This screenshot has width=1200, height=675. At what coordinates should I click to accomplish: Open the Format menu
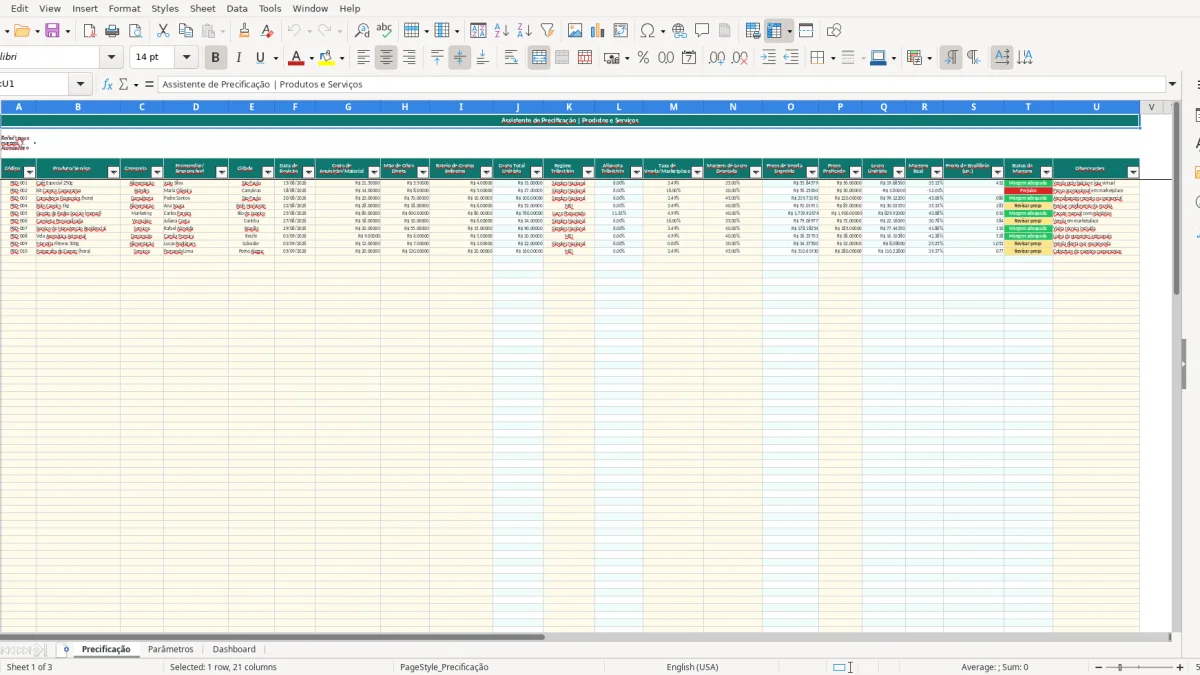point(125,8)
